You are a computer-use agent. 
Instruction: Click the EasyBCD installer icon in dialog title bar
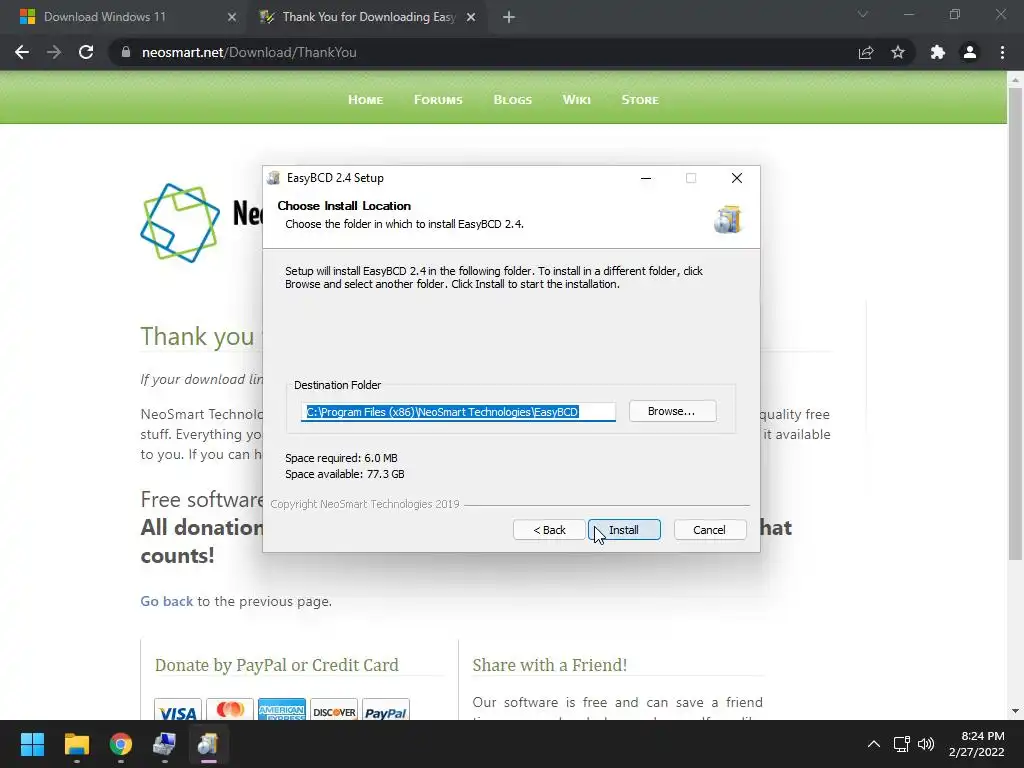[274, 178]
